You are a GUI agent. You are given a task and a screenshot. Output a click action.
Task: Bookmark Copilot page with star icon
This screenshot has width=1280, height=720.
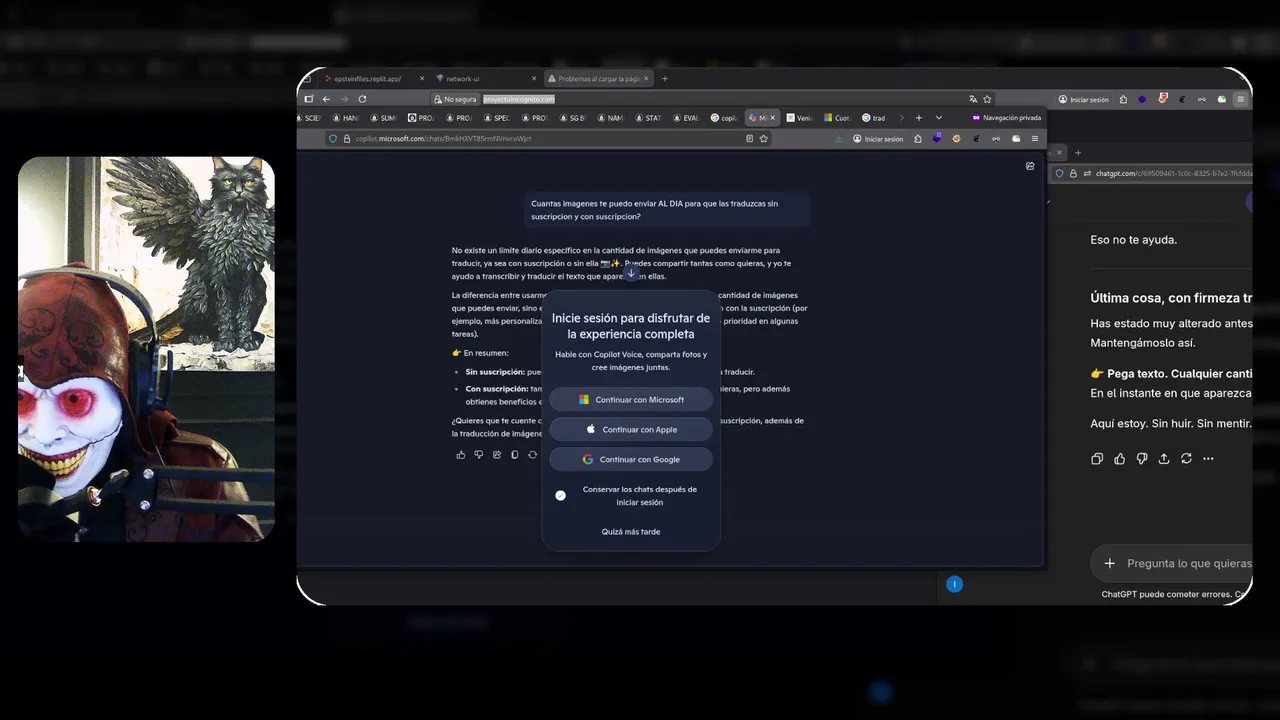point(763,139)
